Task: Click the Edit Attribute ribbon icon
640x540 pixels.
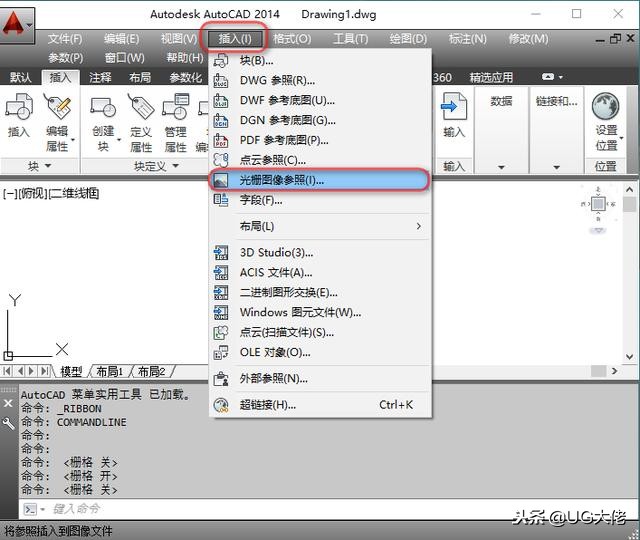Action: pyautogui.click(x=57, y=107)
